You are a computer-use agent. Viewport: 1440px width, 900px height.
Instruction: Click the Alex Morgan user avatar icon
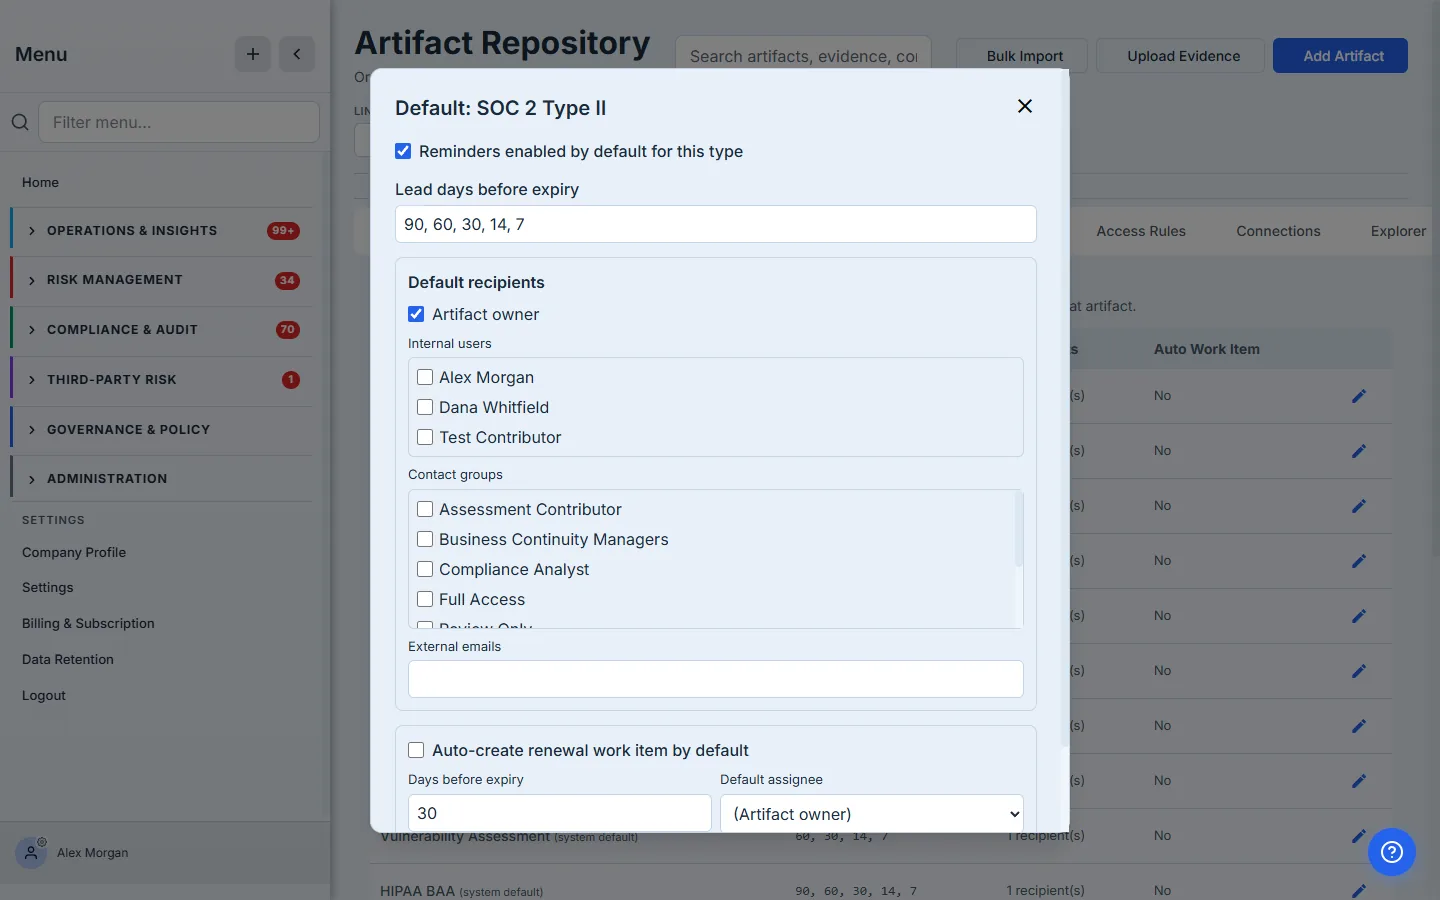[x=31, y=853]
